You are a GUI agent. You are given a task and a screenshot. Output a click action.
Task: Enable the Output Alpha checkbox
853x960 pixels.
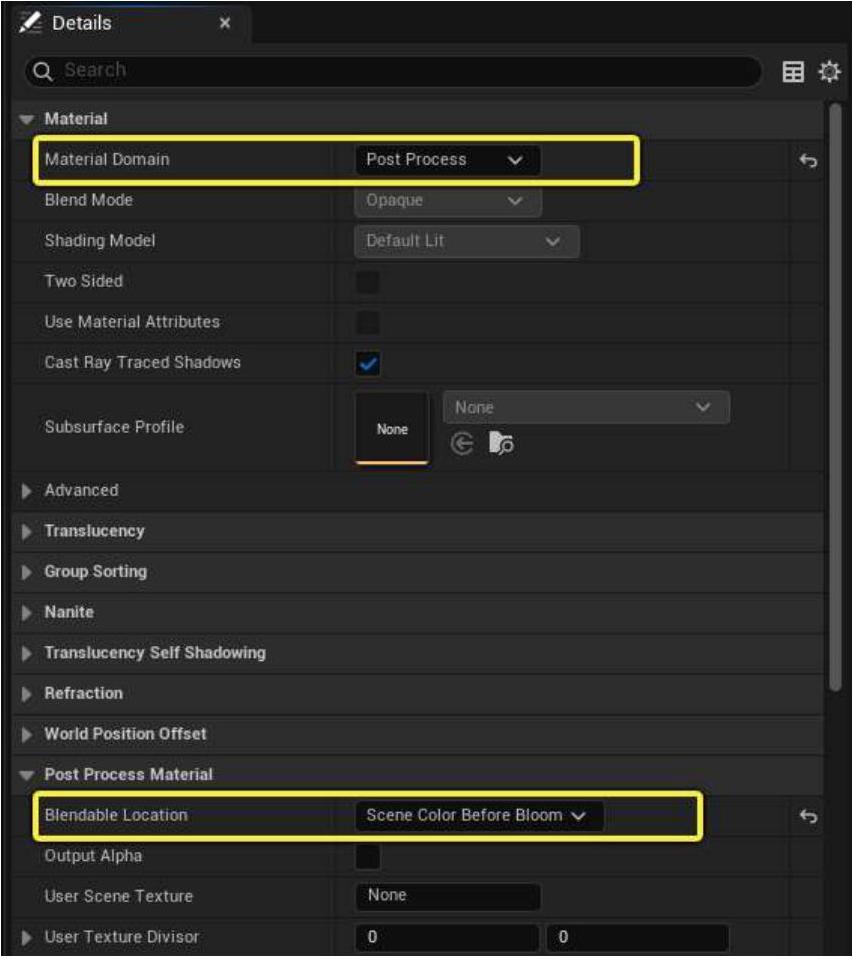pos(368,856)
